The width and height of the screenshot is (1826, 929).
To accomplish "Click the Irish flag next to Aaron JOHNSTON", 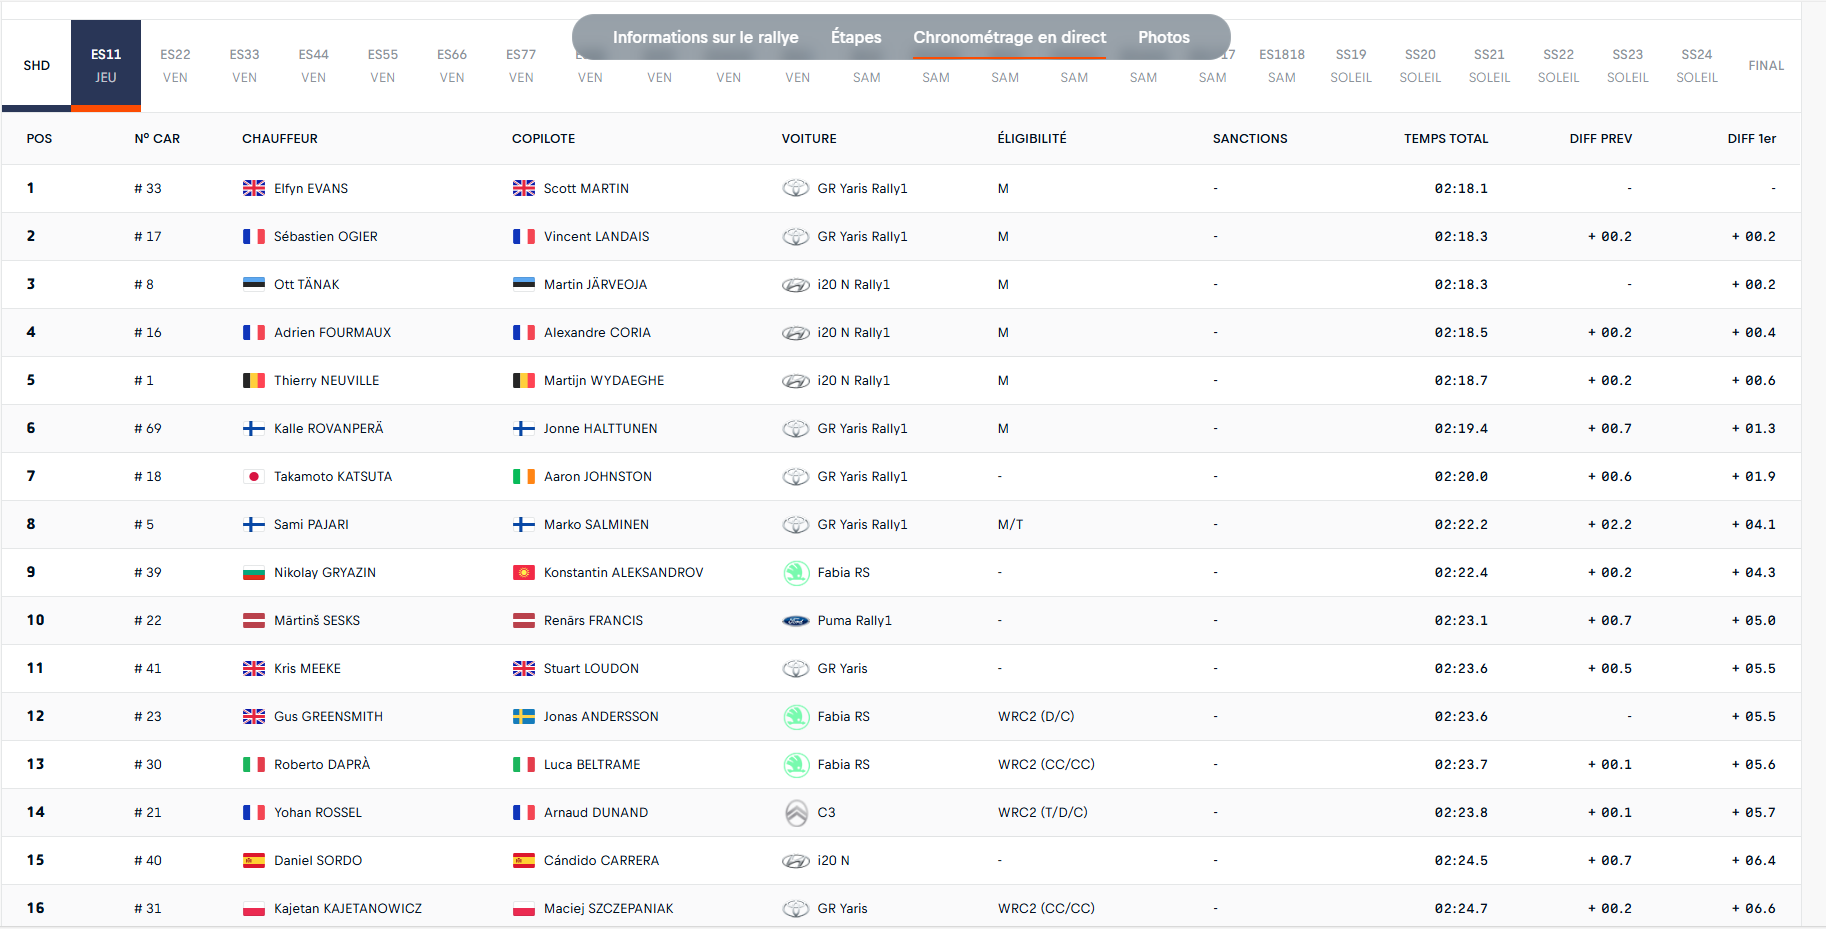I will coord(524,476).
